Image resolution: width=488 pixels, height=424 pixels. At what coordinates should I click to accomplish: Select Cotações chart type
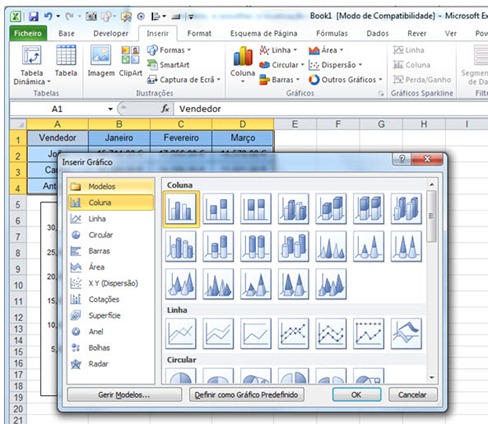coord(111,299)
